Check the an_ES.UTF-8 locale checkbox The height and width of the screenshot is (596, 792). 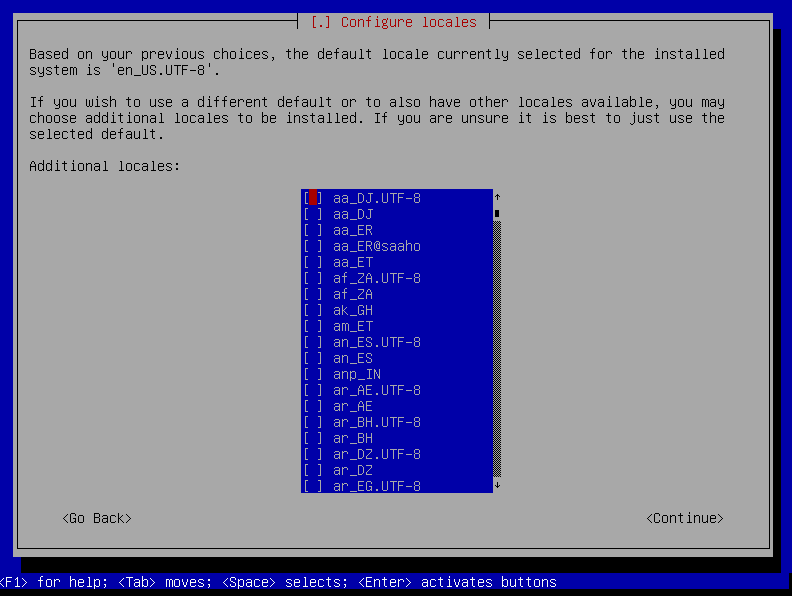313,342
